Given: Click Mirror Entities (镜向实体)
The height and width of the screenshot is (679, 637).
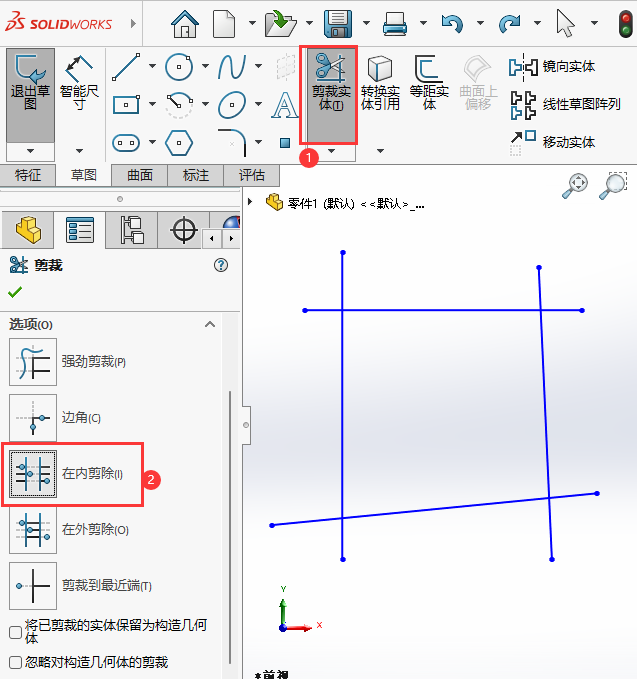Looking at the screenshot, I should coord(552,67).
